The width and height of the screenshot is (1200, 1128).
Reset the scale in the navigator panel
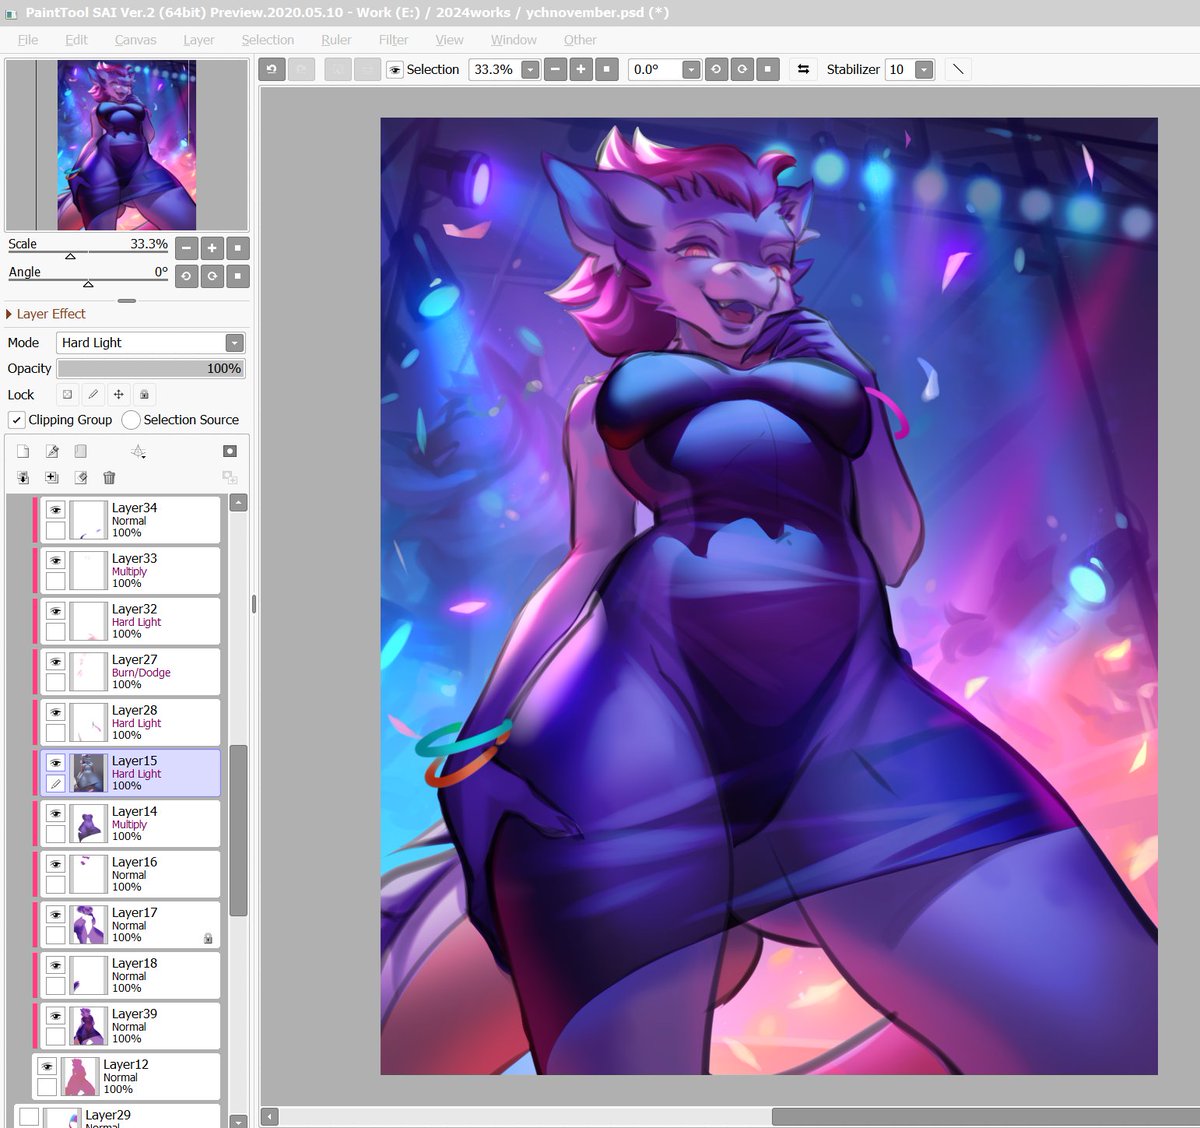point(237,248)
